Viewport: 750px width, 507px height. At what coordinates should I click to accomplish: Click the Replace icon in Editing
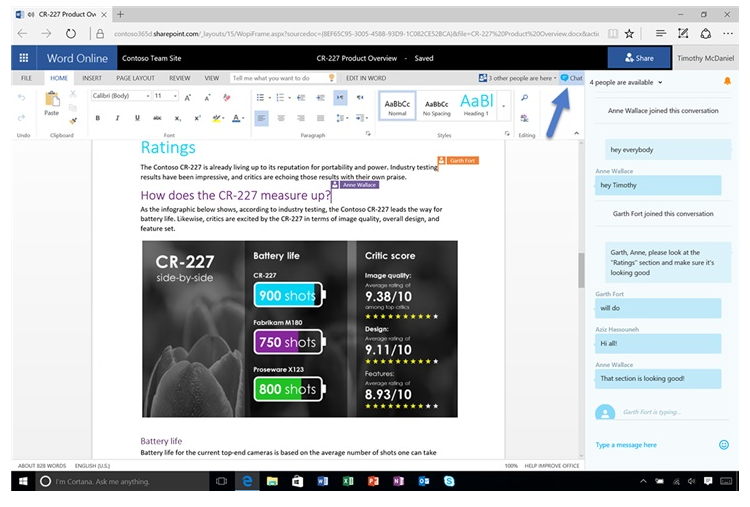click(x=525, y=118)
